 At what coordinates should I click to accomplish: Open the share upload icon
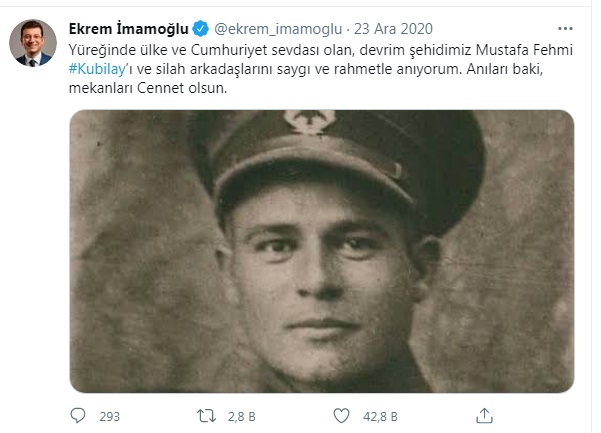(484, 416)
